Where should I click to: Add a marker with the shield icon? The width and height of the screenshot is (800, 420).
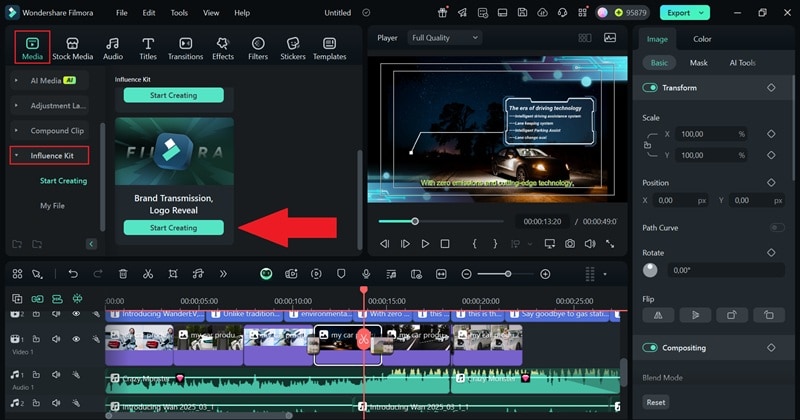point(341,274)
